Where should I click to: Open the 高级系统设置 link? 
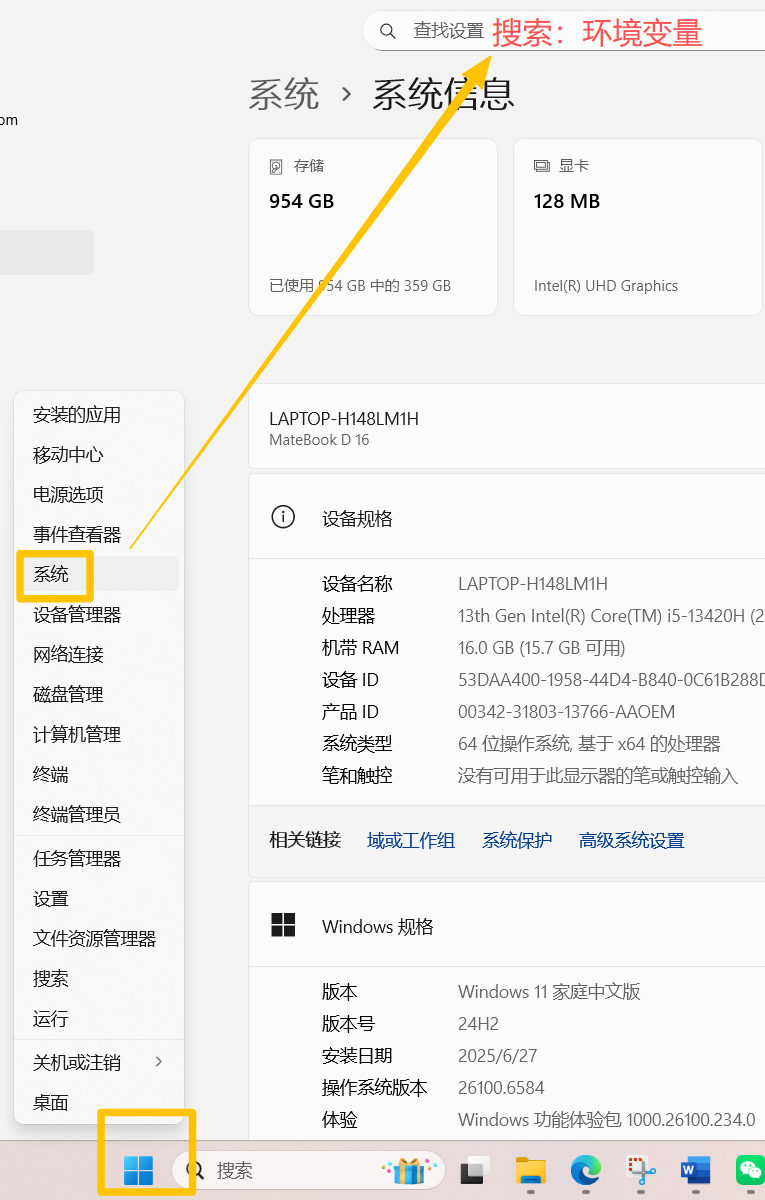(632, 840)
